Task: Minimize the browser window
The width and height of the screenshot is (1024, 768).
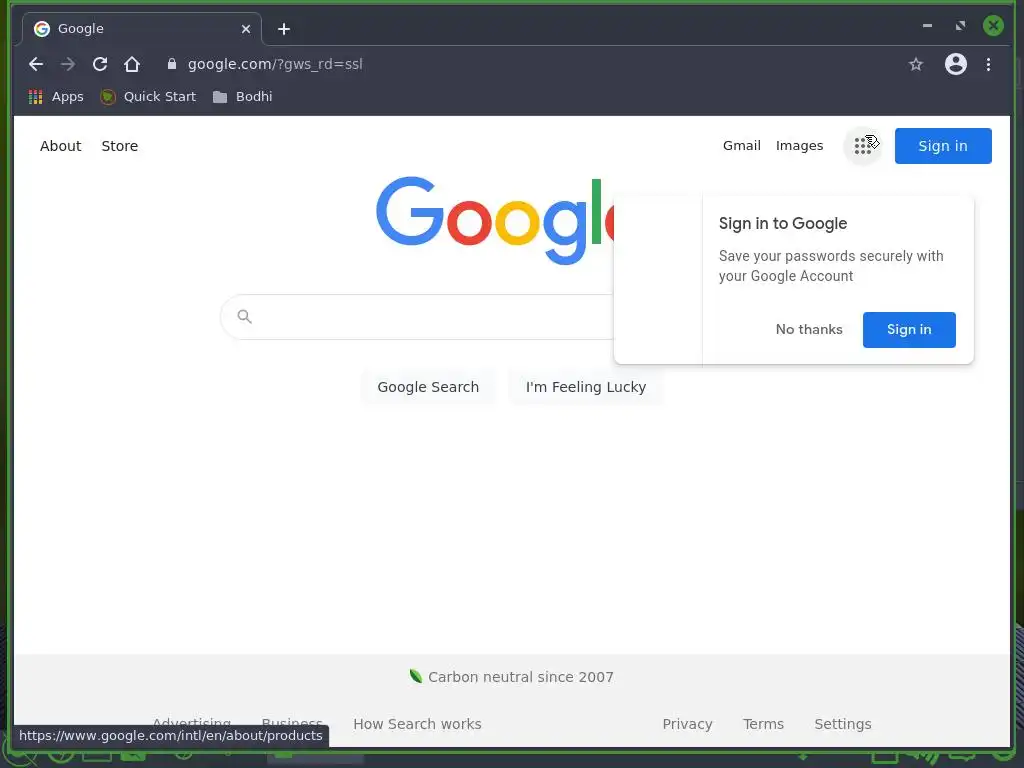Action: click(927, 26)
